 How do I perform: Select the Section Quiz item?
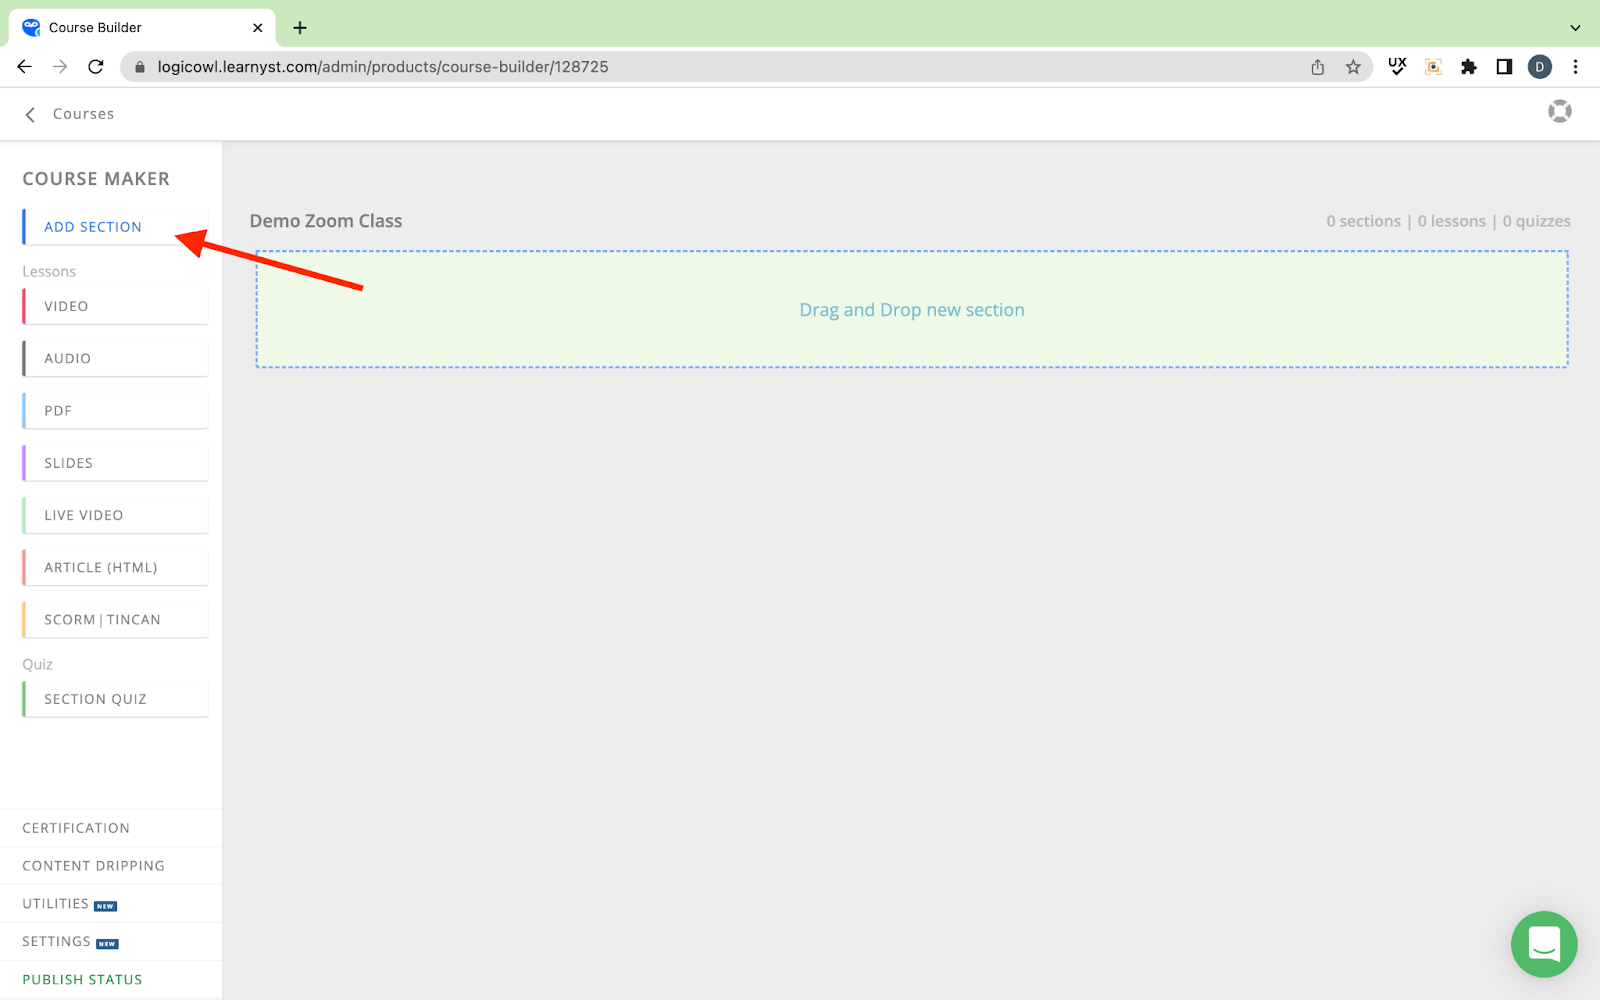[x=115, y=699]
